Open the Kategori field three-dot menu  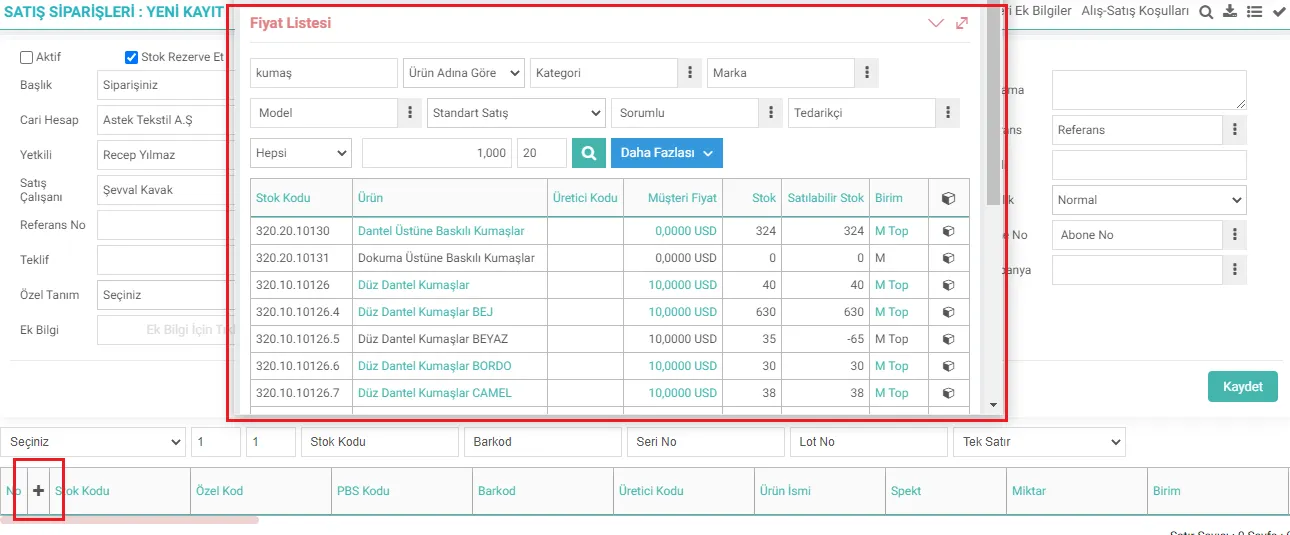pyautogui.click(x=689, y=73)
